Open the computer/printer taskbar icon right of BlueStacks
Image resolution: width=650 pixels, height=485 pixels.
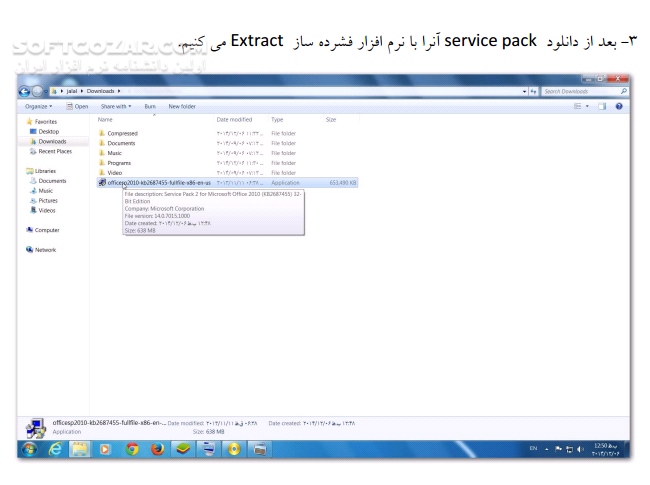pyautogui.click(x=209, y=449)
